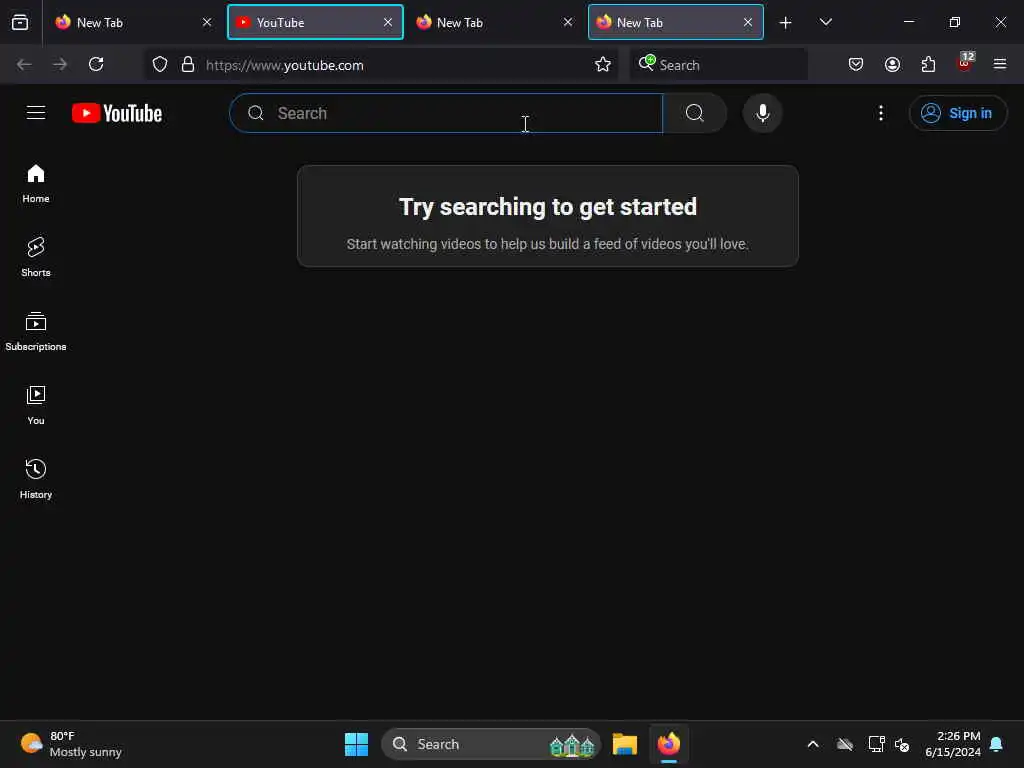Screen dimensions: 1024x768
Task: Open History in the sidebar
Action: click(36, 479)
